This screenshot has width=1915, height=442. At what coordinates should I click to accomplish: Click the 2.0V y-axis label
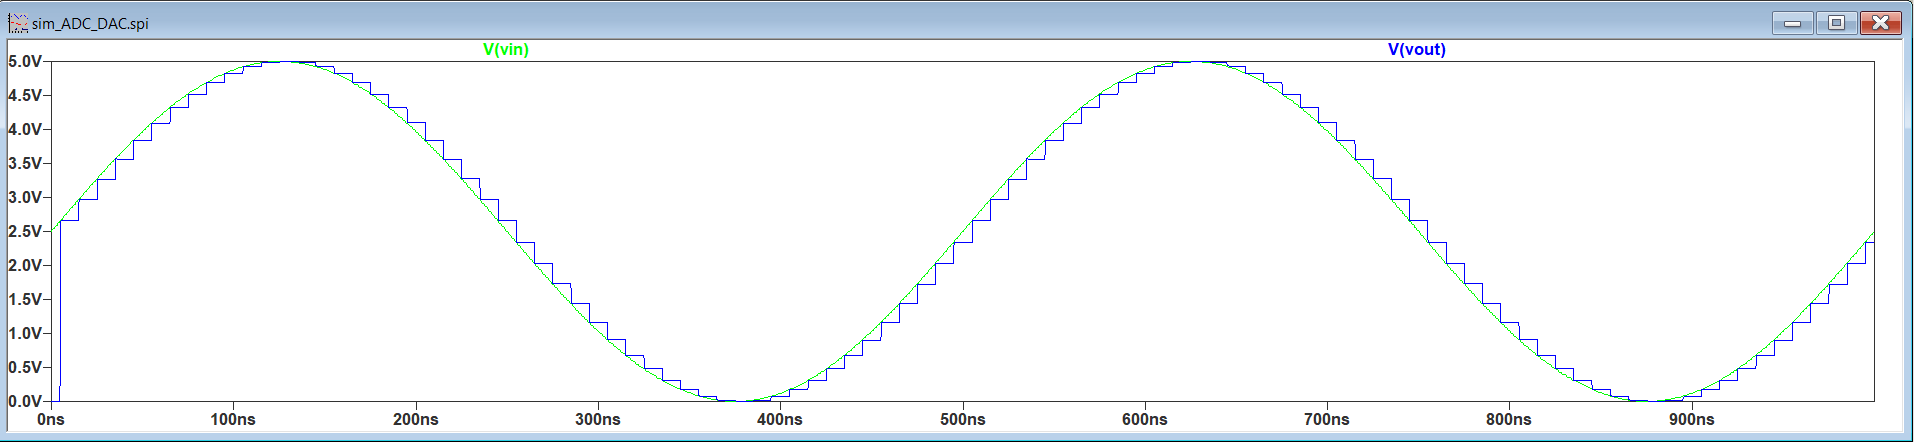click(x=25, y=266)
